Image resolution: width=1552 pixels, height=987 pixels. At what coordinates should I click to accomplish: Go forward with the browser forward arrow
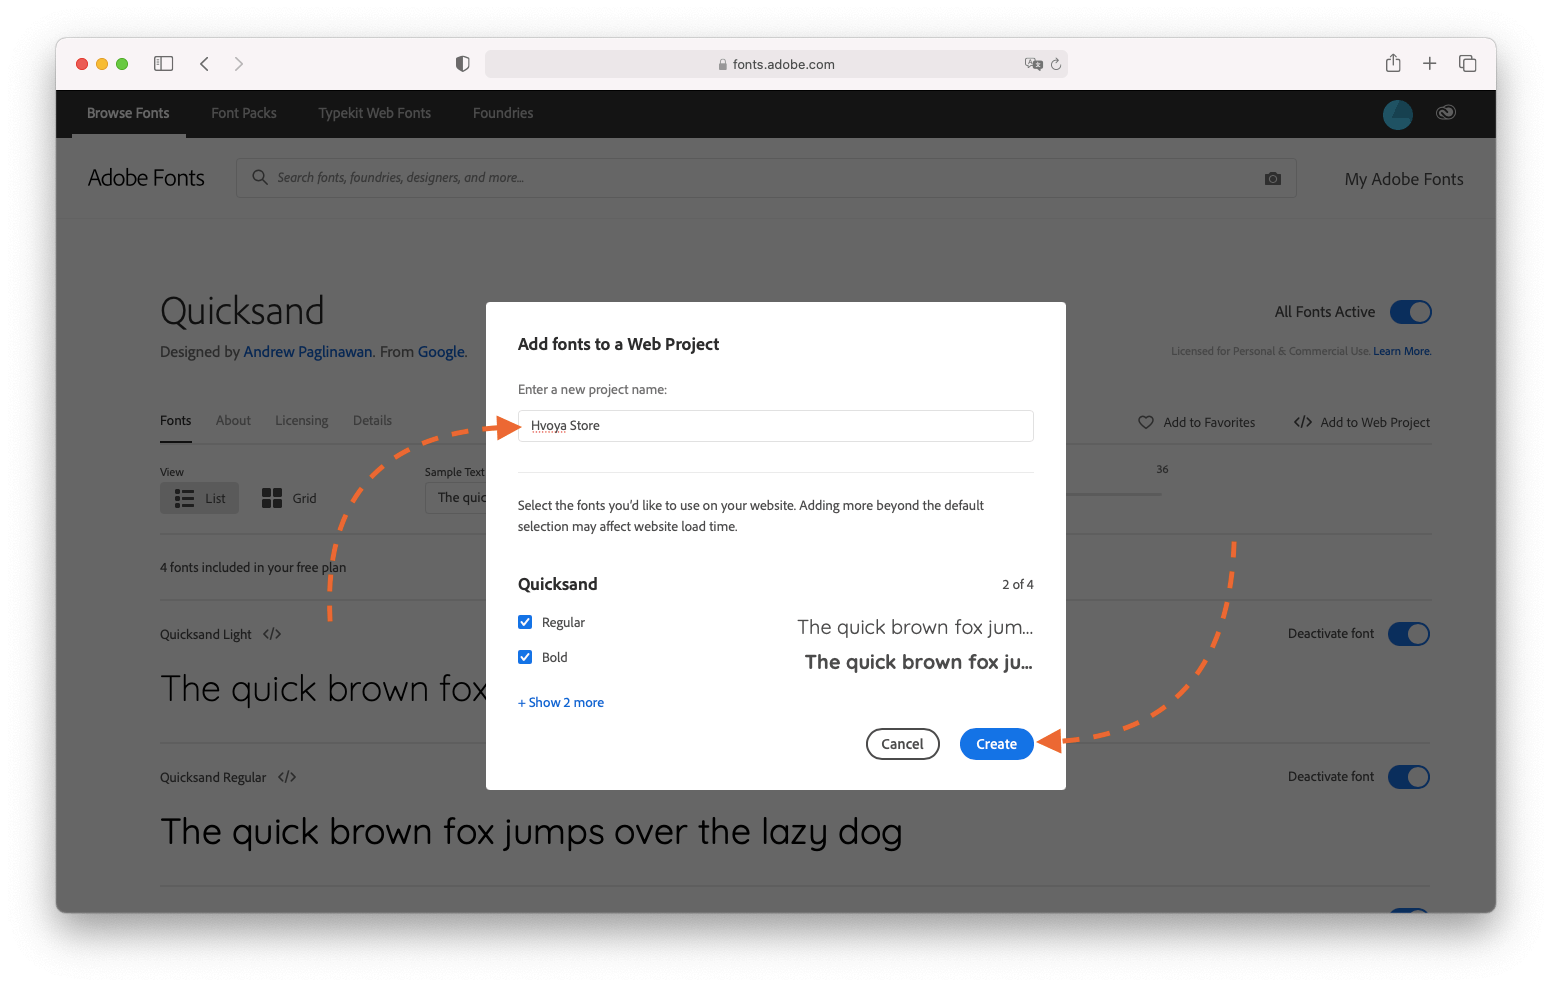(x=238, y=64)
